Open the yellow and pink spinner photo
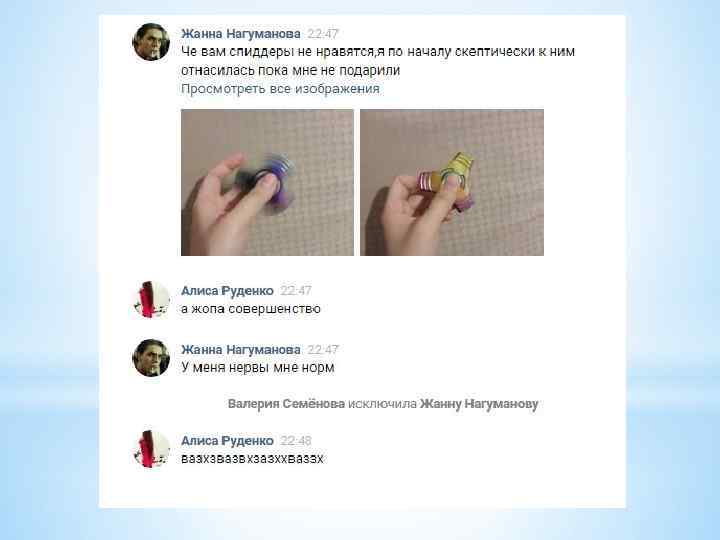720x540 pixels. pos(452,182)
